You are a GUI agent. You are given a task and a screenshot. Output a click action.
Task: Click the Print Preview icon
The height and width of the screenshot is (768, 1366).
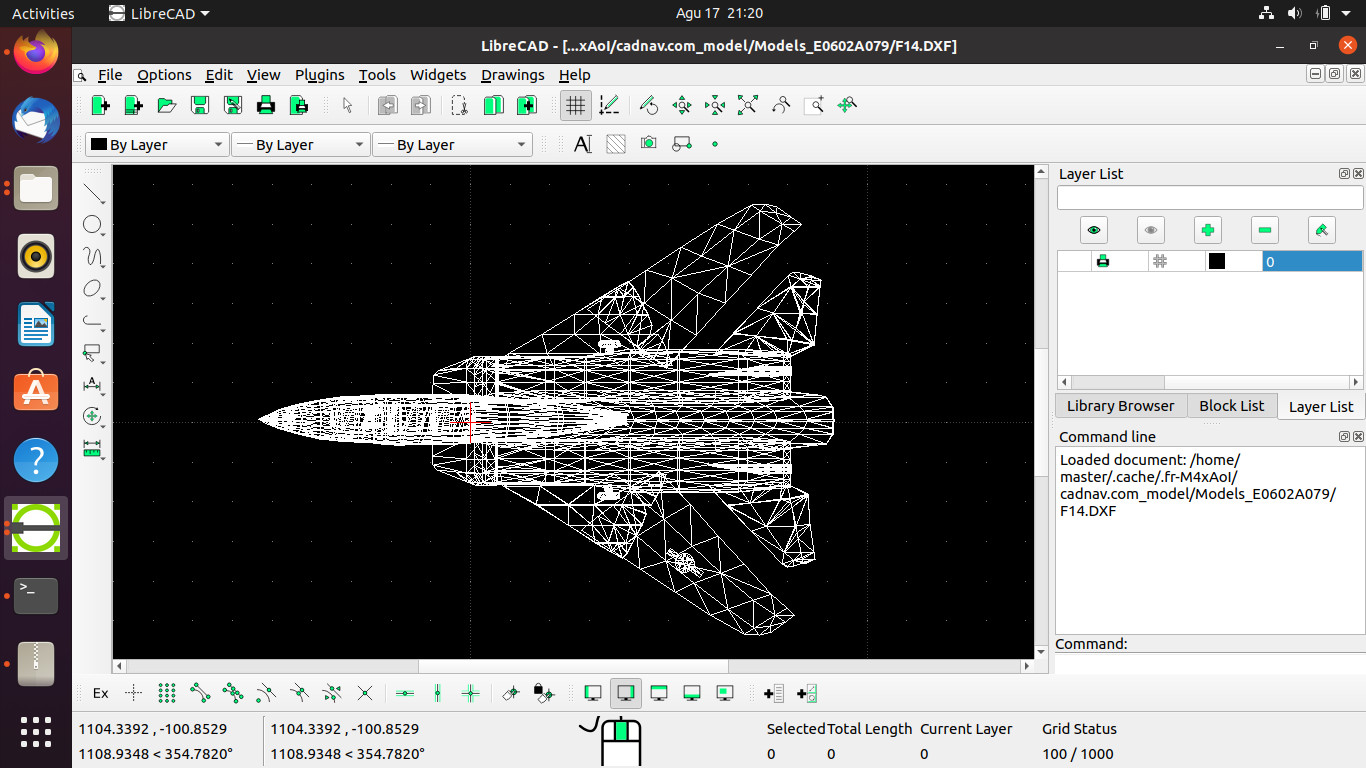[x=298, y=104]
